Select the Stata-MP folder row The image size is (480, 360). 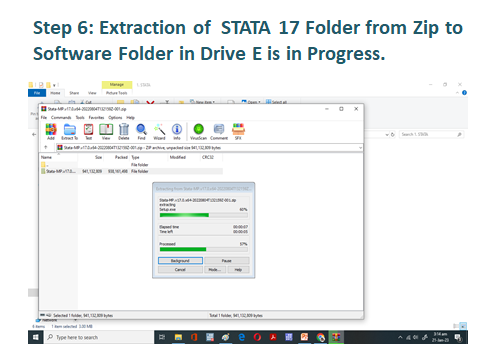coord(131,171)
